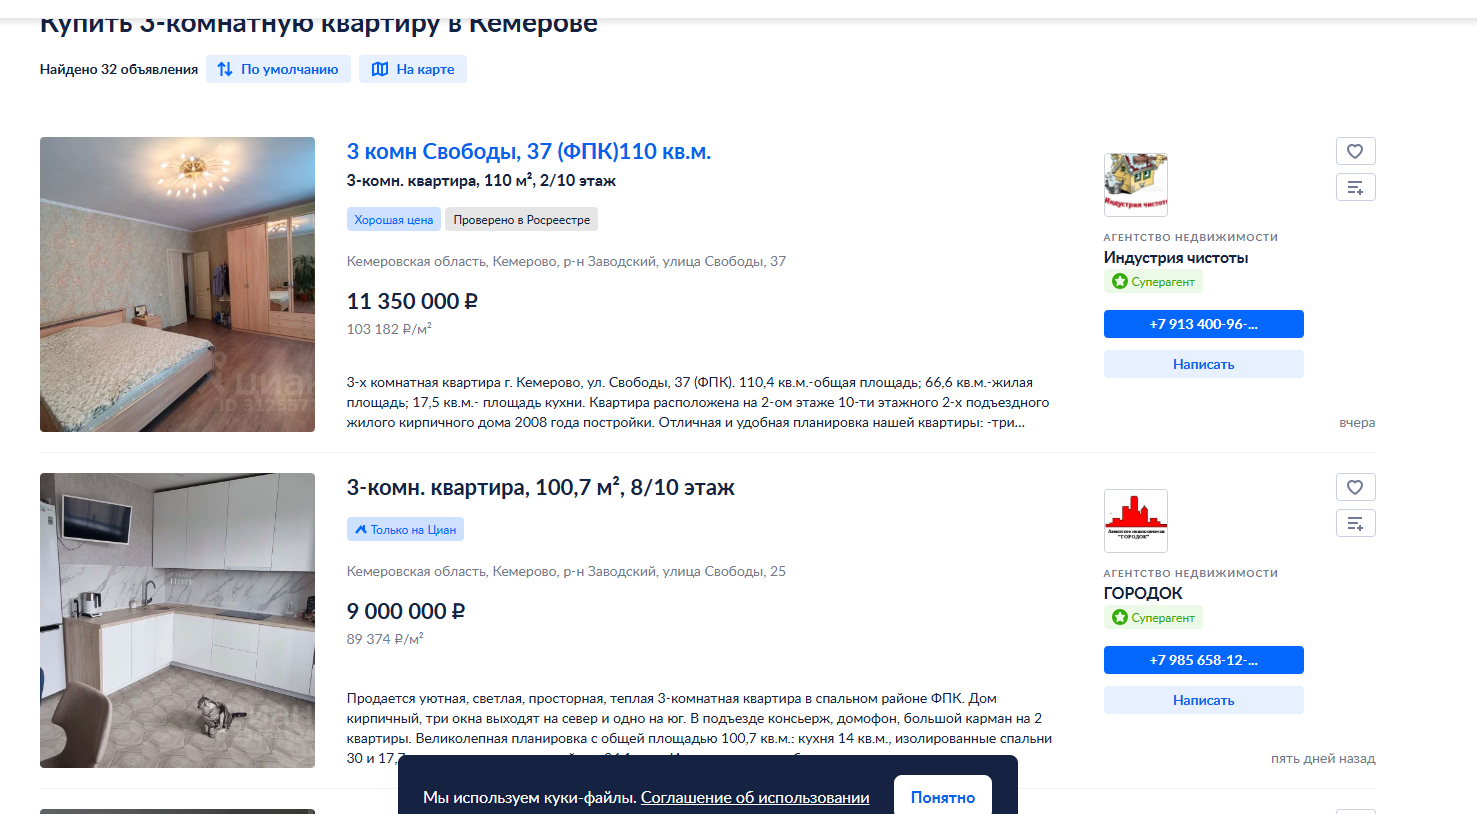1477x814 pixels.
Task: Favorite the 100,7 м² apartment listing
Action: (1355, 487)
